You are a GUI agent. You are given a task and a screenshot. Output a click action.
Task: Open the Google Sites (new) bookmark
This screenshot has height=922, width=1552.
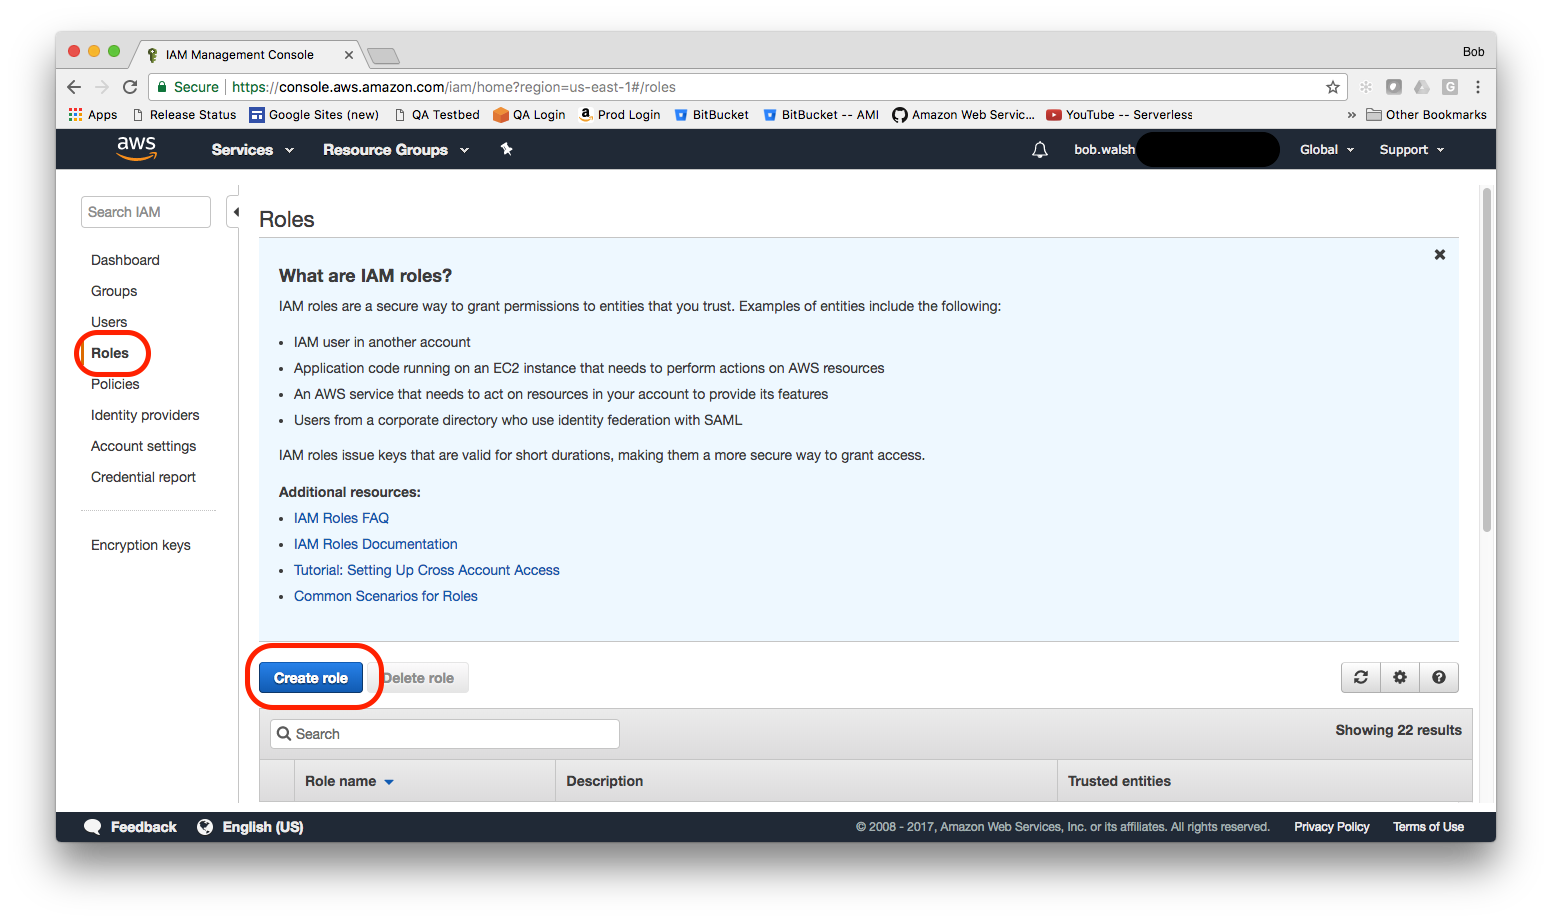(314, 115)
